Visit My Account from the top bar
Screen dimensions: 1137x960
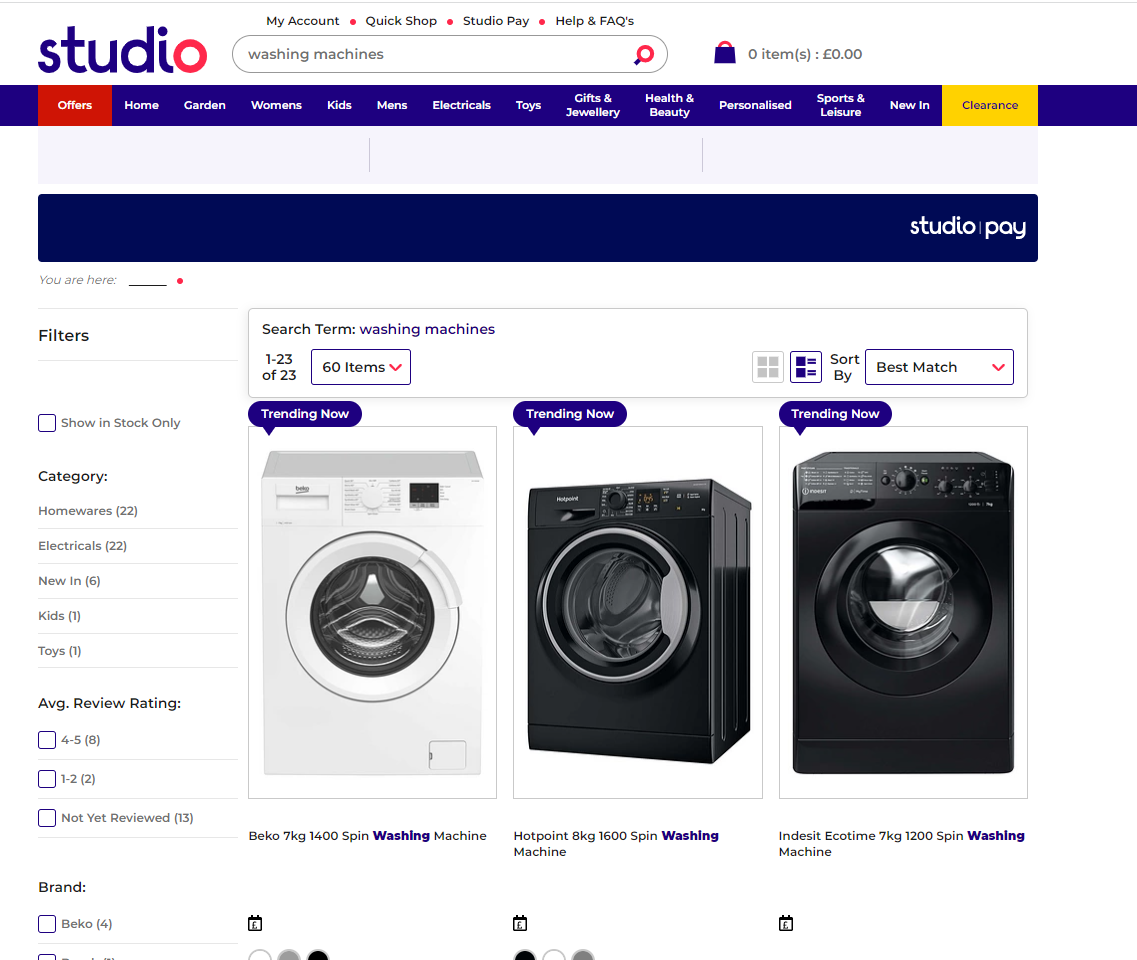coord(302,20)
